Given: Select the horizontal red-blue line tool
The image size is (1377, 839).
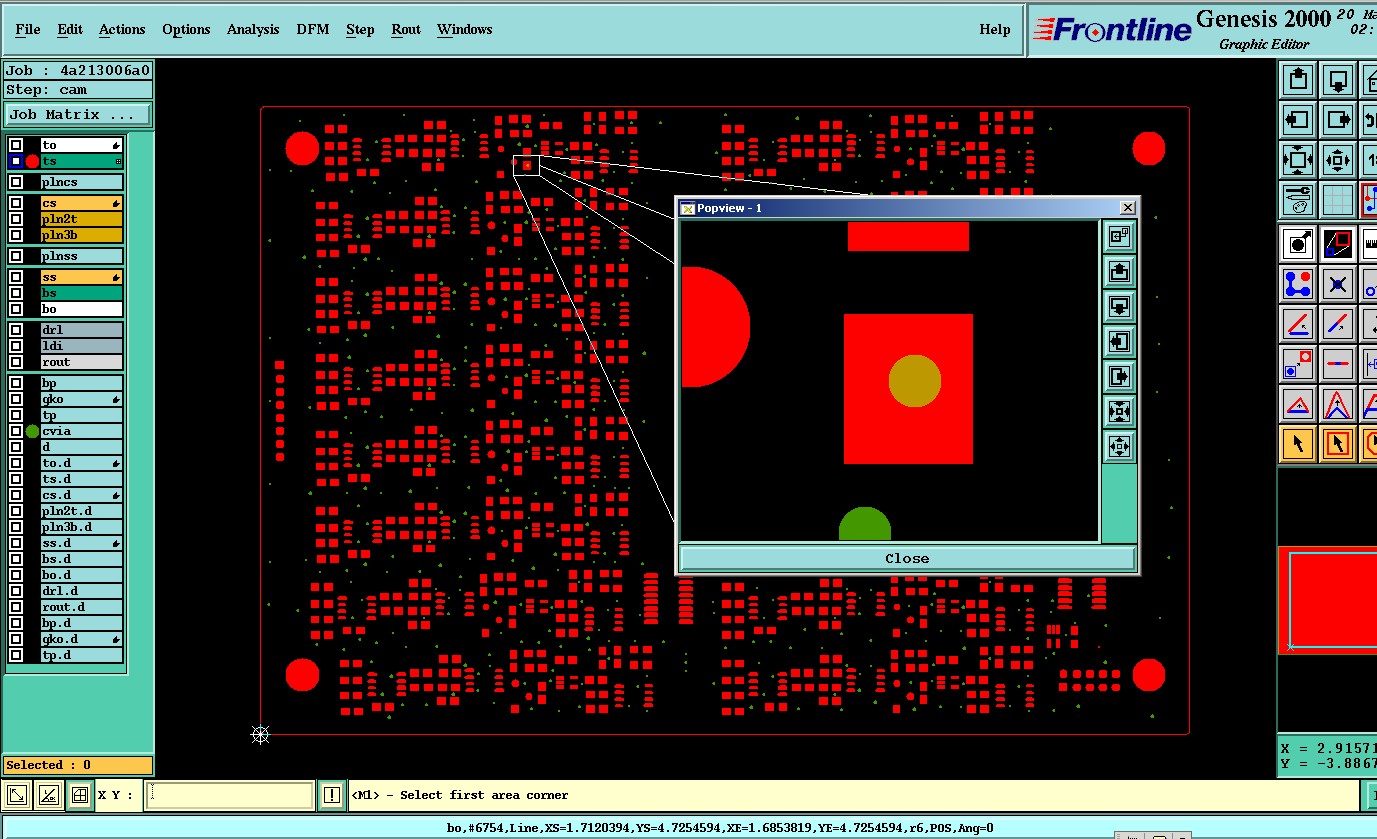Looking at the screenshot, I should click(1338, 364).
